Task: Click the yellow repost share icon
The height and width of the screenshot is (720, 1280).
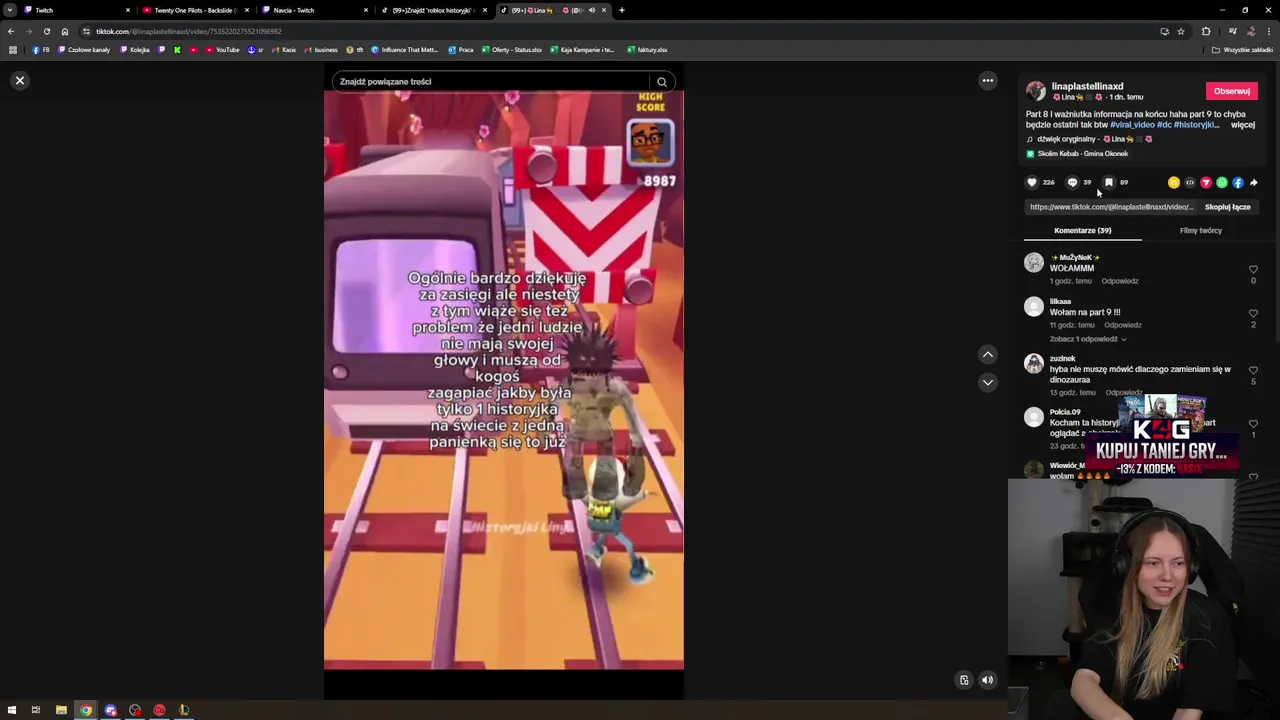Action: pyautogui.click(x=1173, y=183)
